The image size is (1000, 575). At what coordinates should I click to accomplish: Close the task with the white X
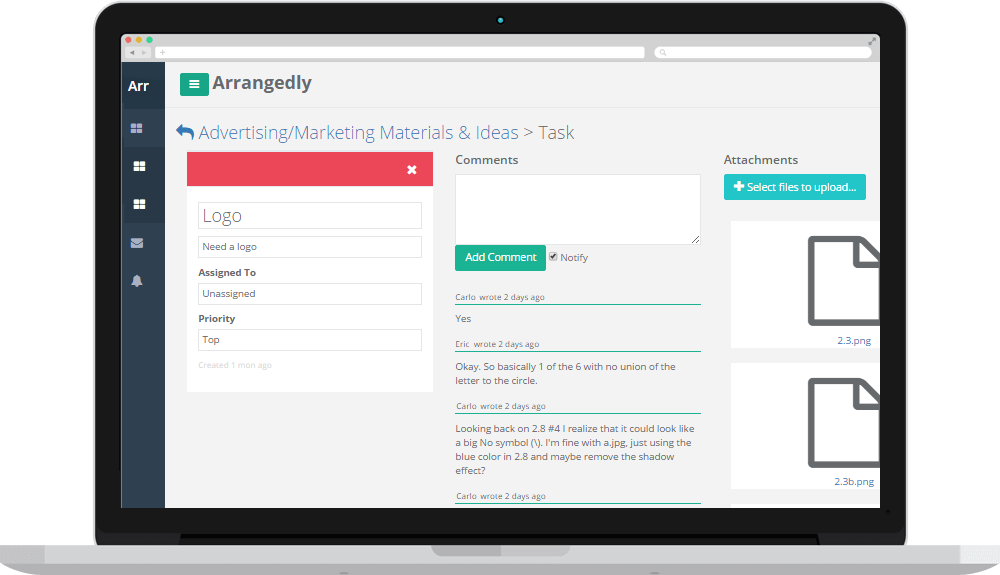(412, 170)
